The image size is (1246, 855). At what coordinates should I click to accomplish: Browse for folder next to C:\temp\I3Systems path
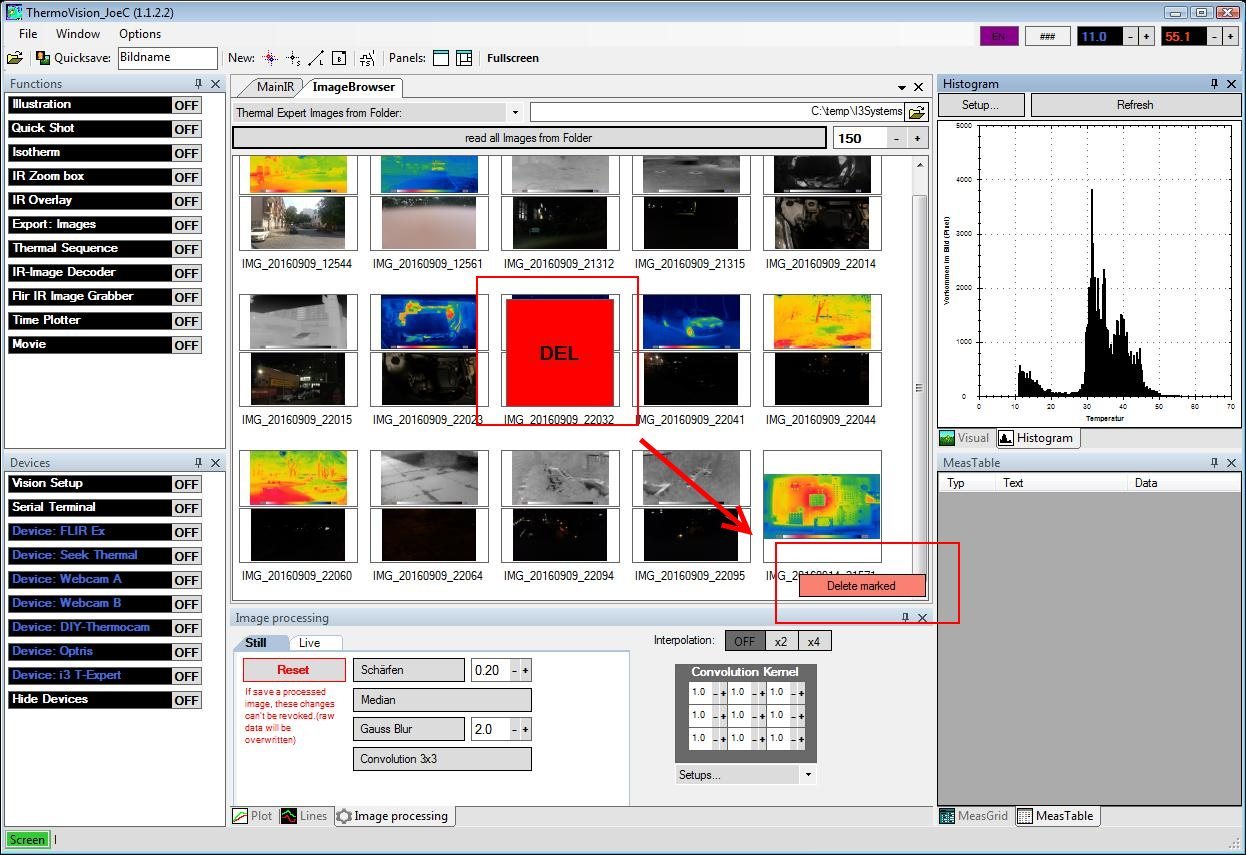pyautogui.click(x=916, y=113)
